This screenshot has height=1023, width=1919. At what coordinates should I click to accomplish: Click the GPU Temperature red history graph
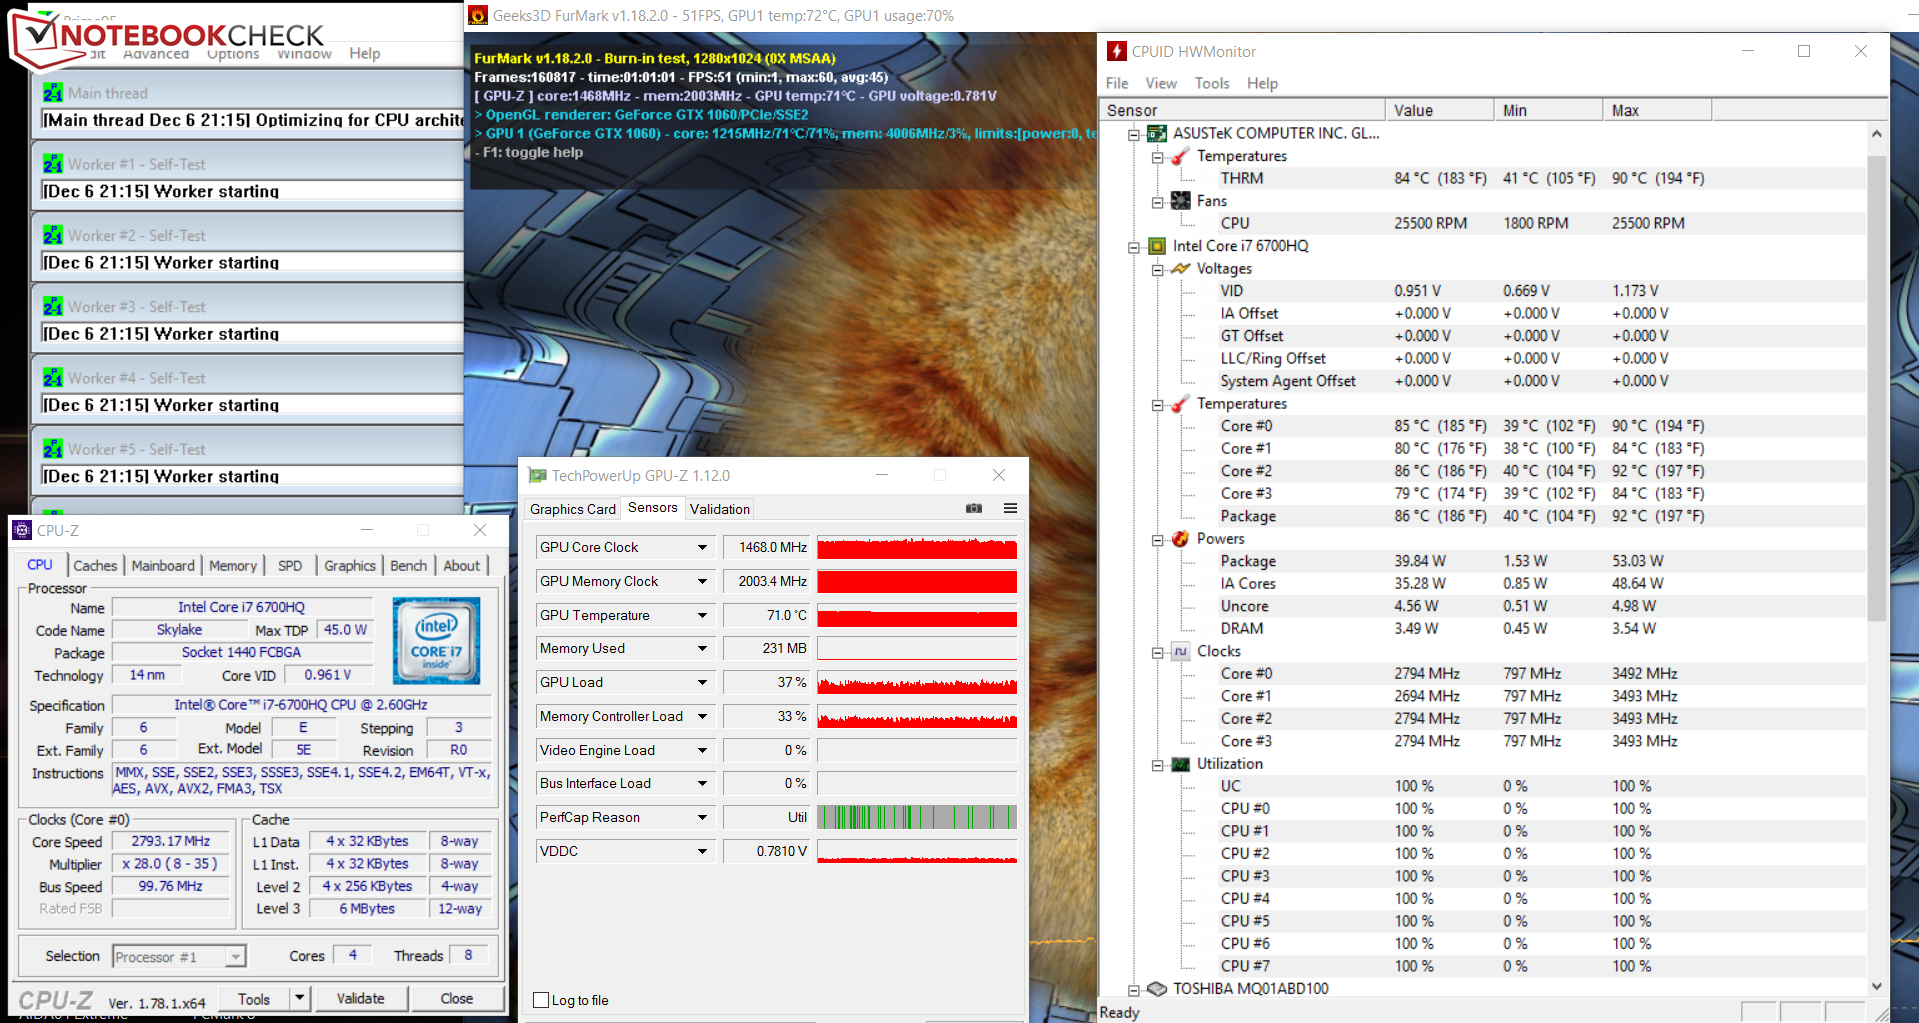[917, 615]
